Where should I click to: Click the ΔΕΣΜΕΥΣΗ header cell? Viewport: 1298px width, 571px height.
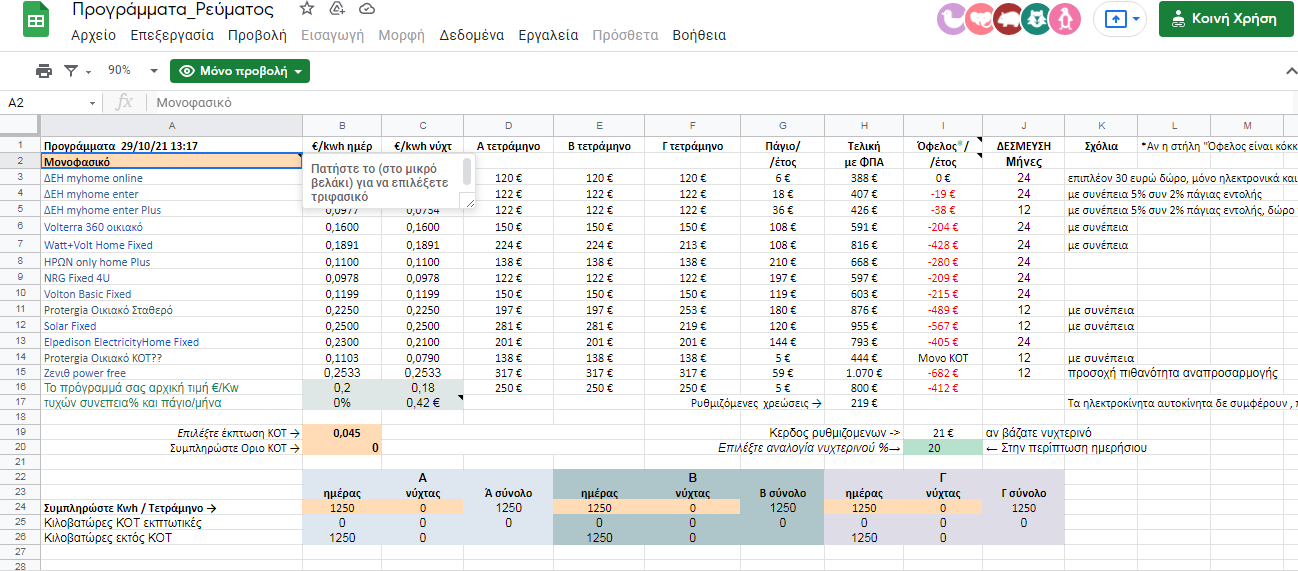point(1023,146)
